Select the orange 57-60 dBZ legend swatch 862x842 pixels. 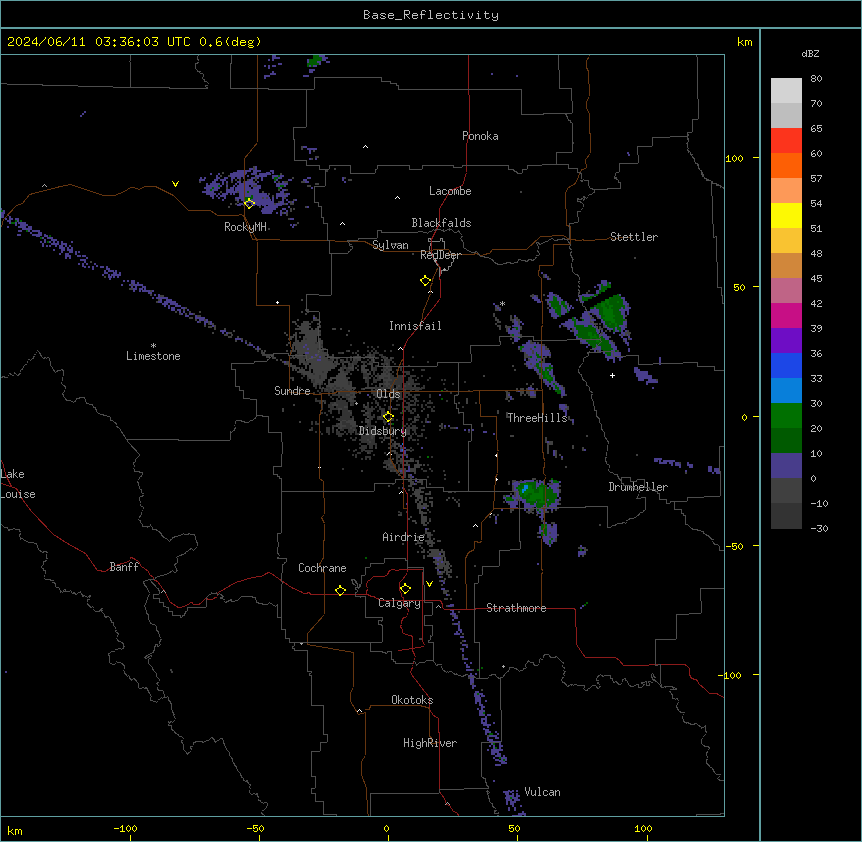tap(786, 166)
